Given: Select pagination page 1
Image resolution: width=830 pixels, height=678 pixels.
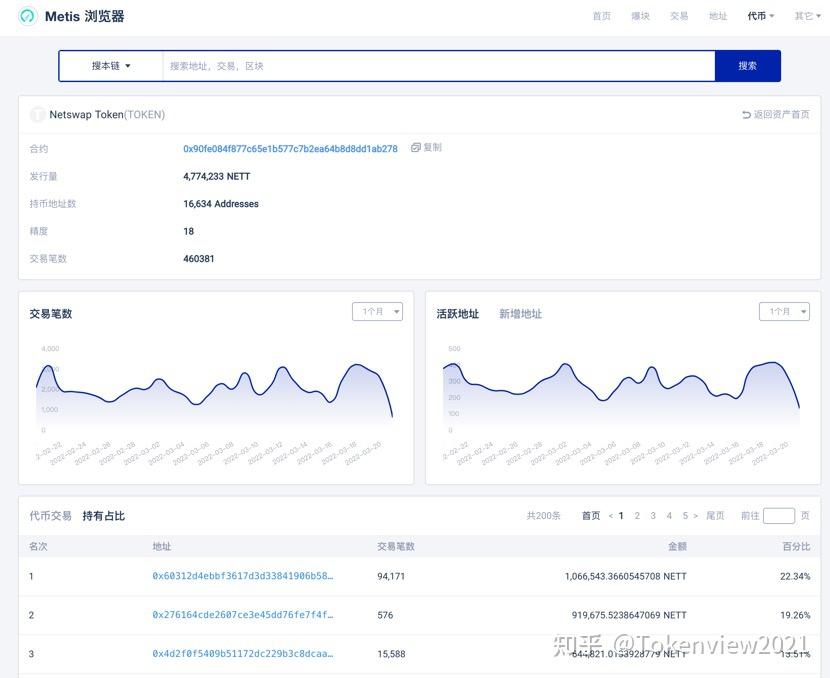Looking at the screenshot, I should (621, 516).
